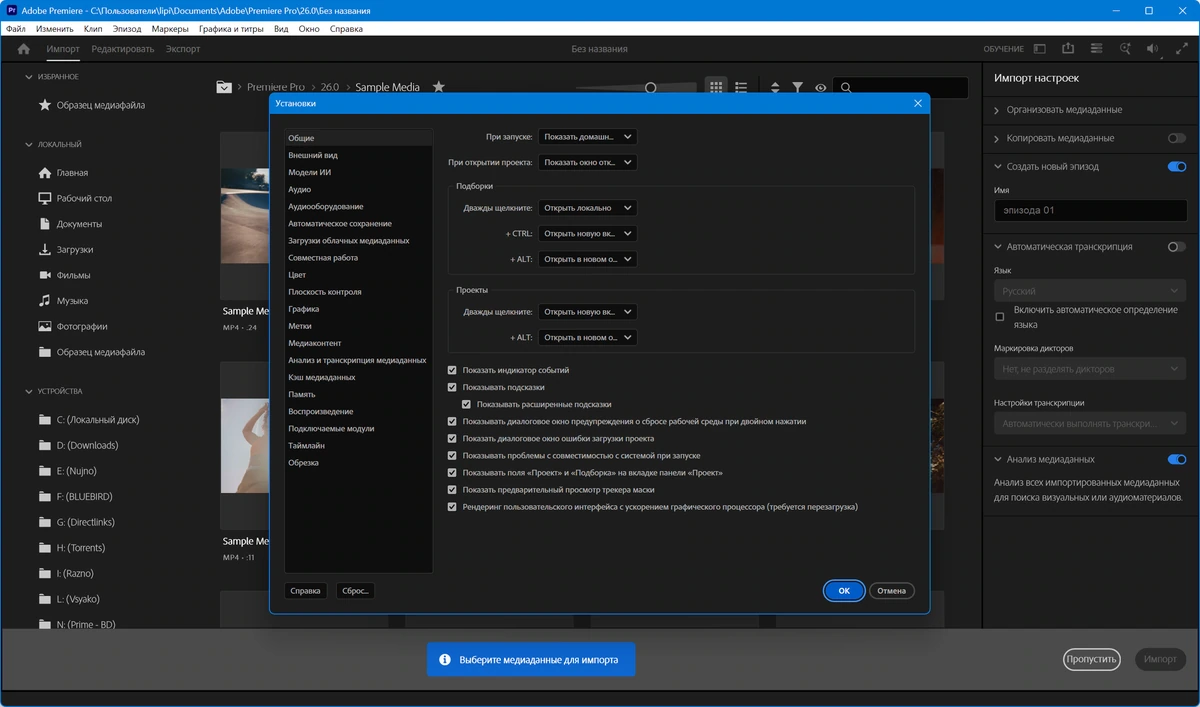This screenshot has height=707, width=1200.
Task: Open the Графика и титры menu
Action: click(231, 29)
